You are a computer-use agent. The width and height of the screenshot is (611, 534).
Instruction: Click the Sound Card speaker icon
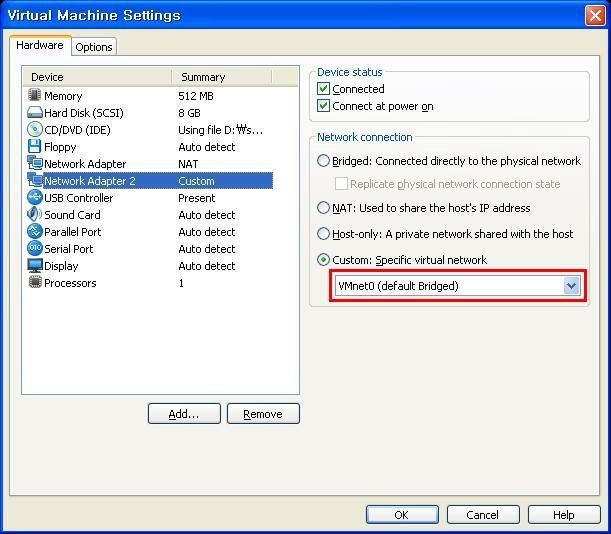tap(35, 214)
